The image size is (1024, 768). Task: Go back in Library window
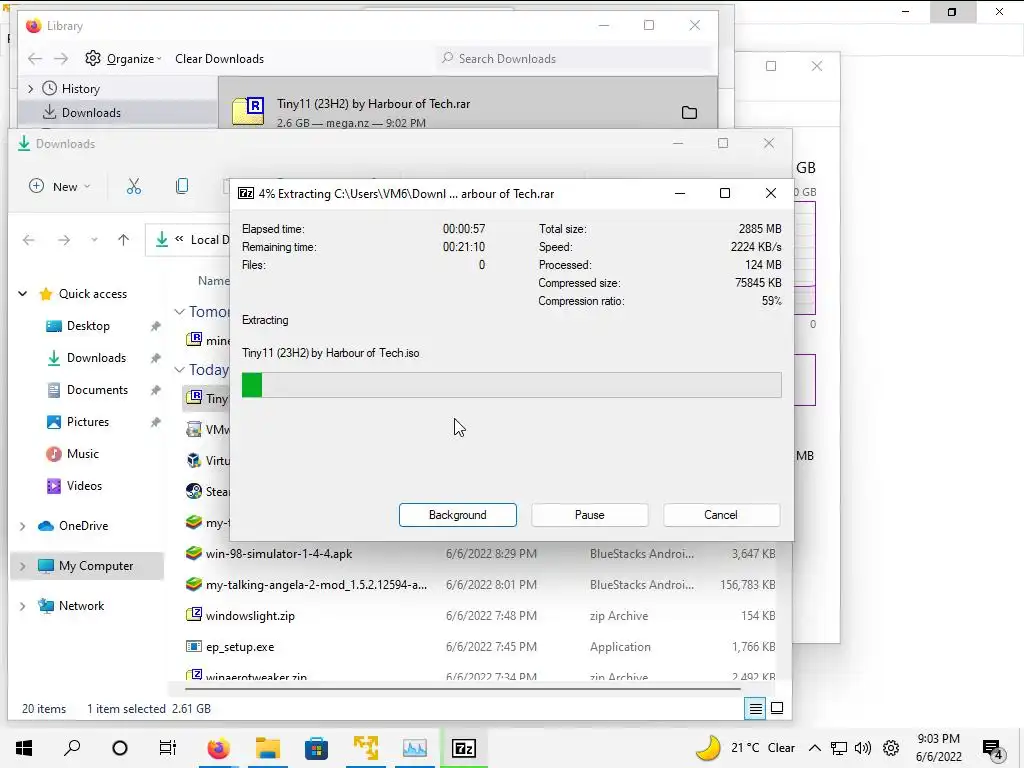35,59
